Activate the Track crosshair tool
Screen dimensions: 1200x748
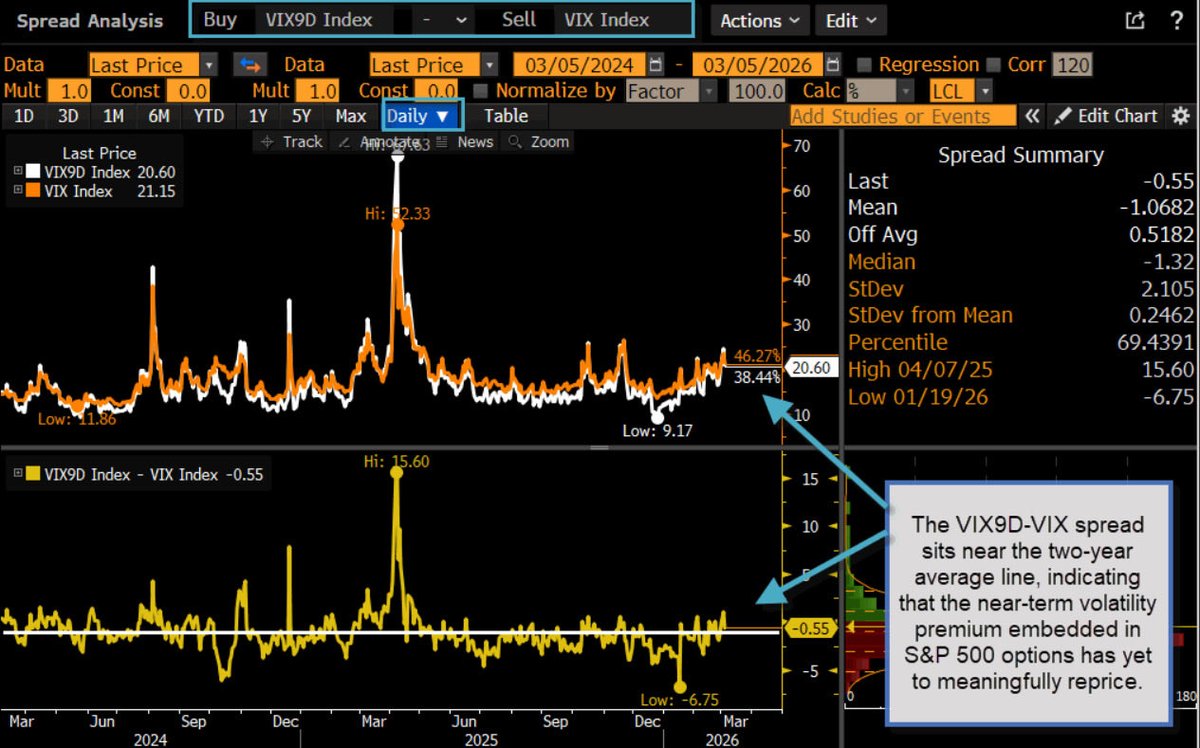tap(292, 142)
